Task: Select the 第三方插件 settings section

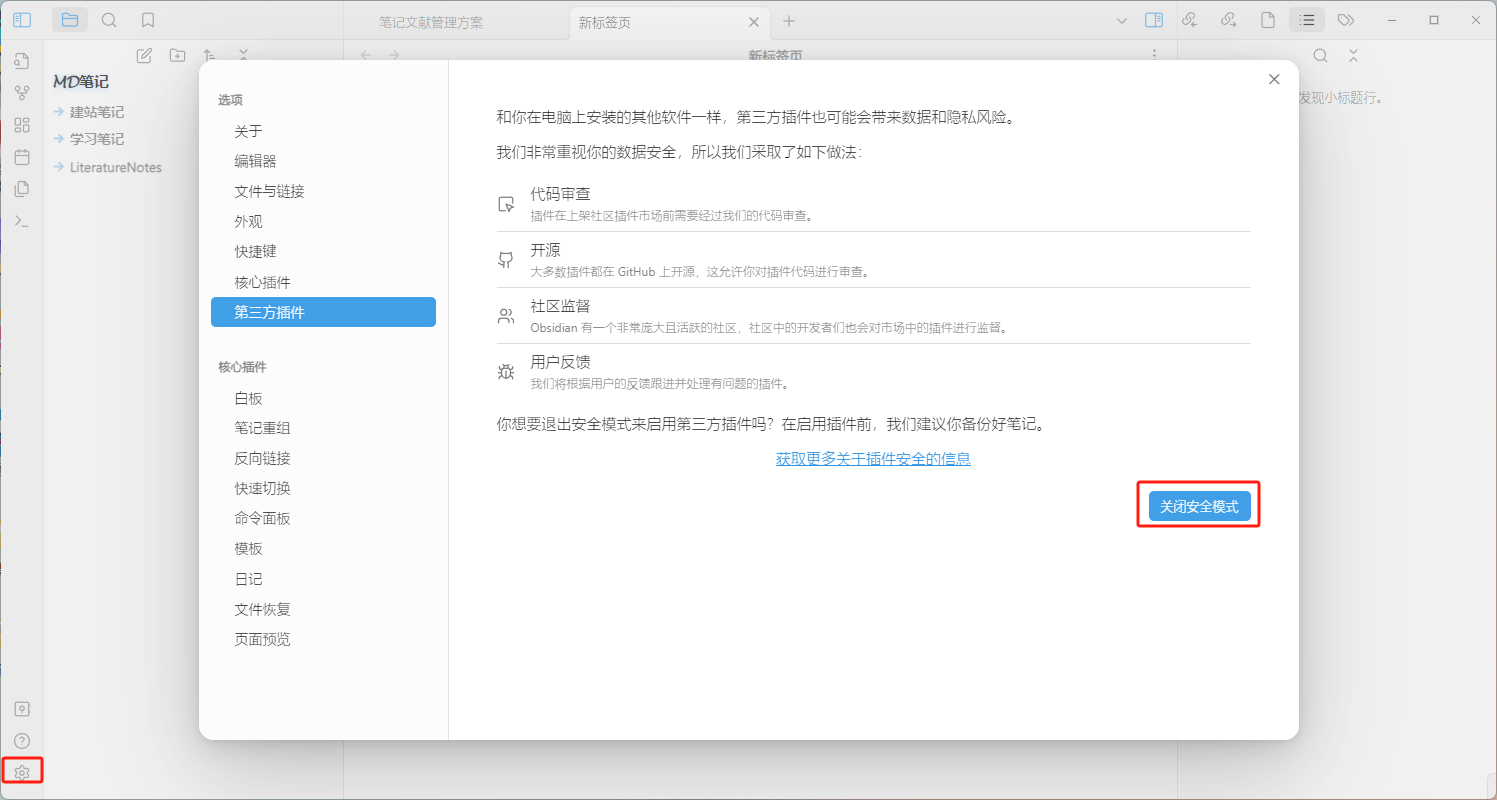Action: click(323, 312)
